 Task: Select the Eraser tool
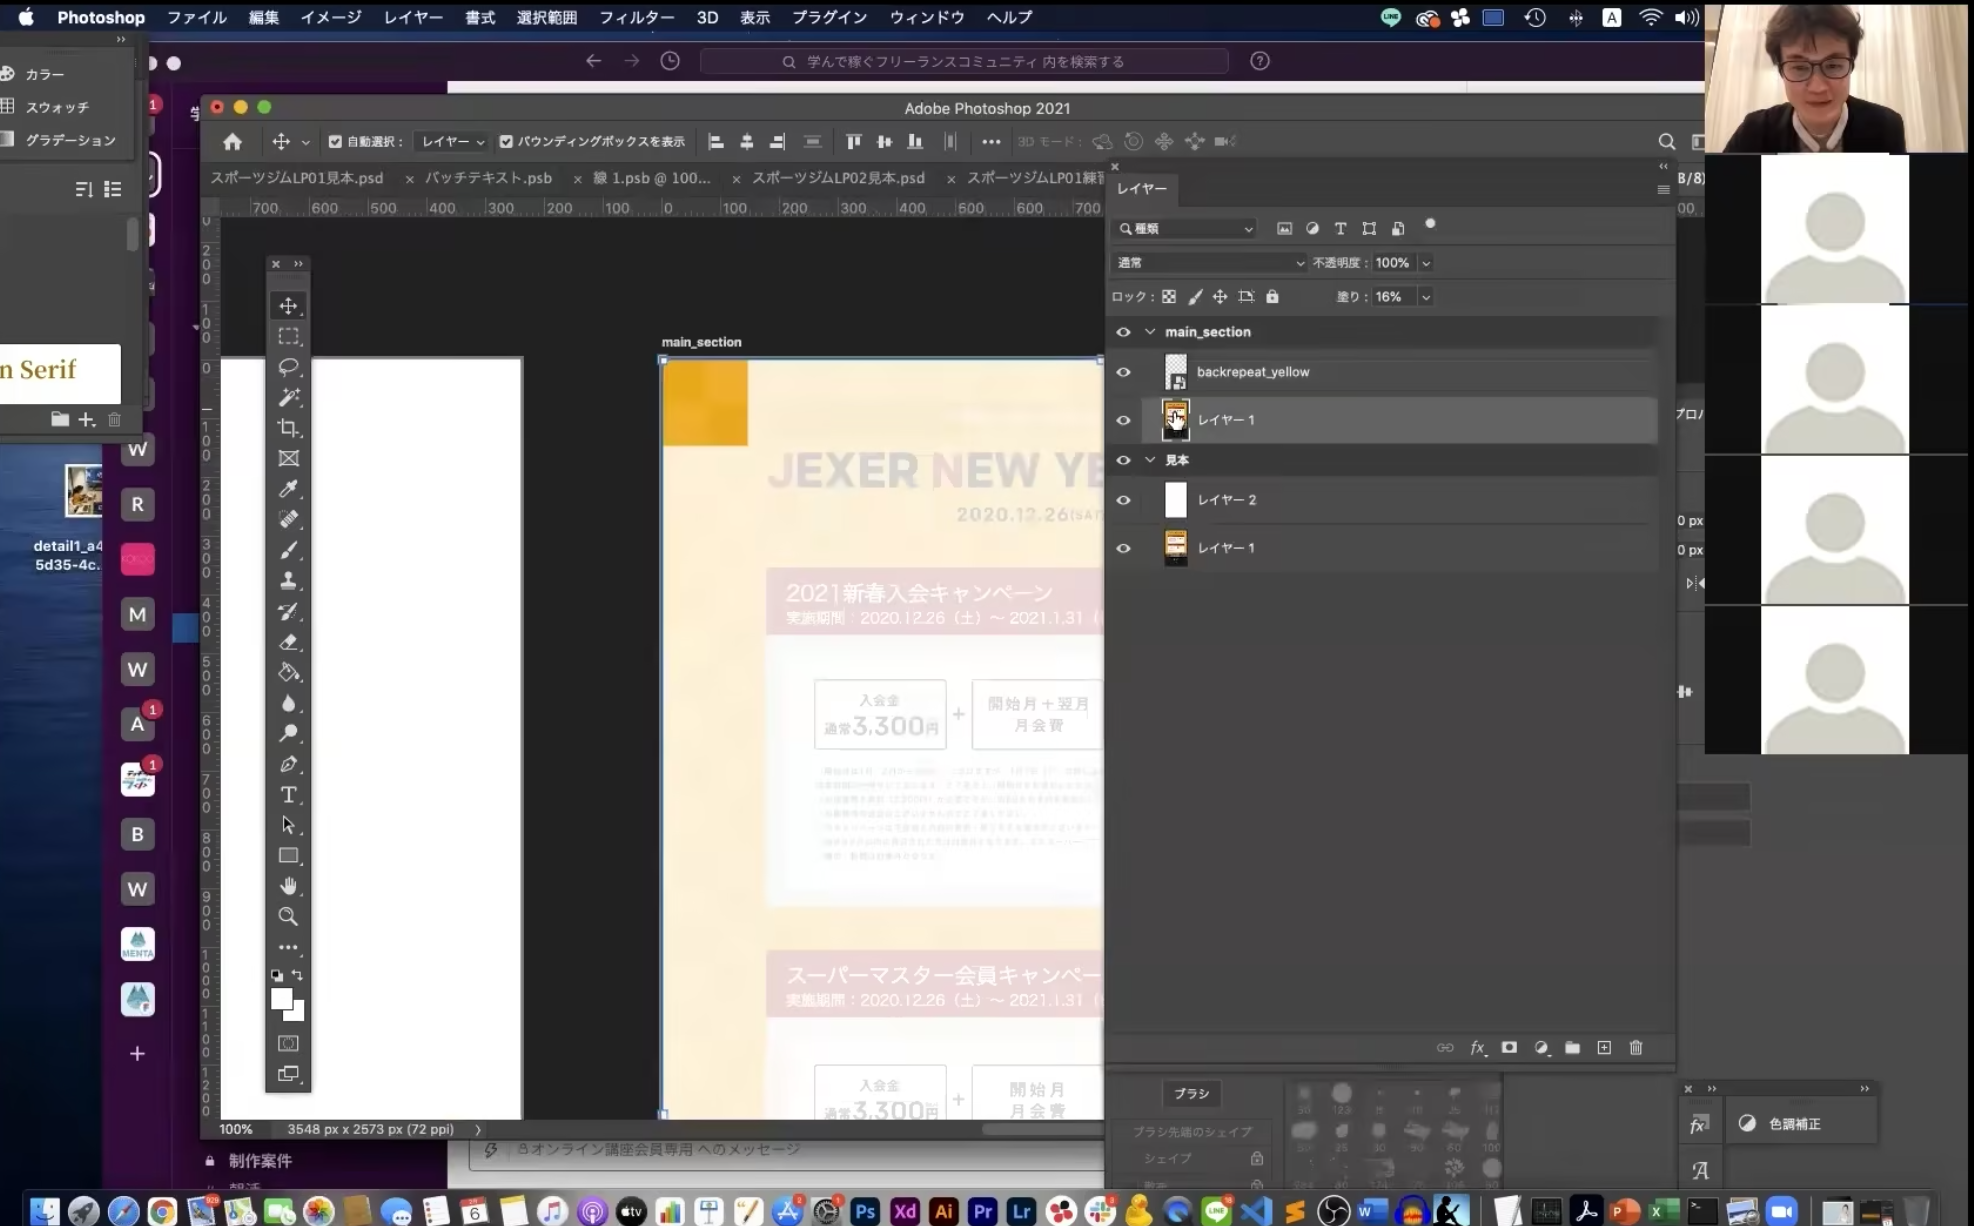[x=288, y=642]
